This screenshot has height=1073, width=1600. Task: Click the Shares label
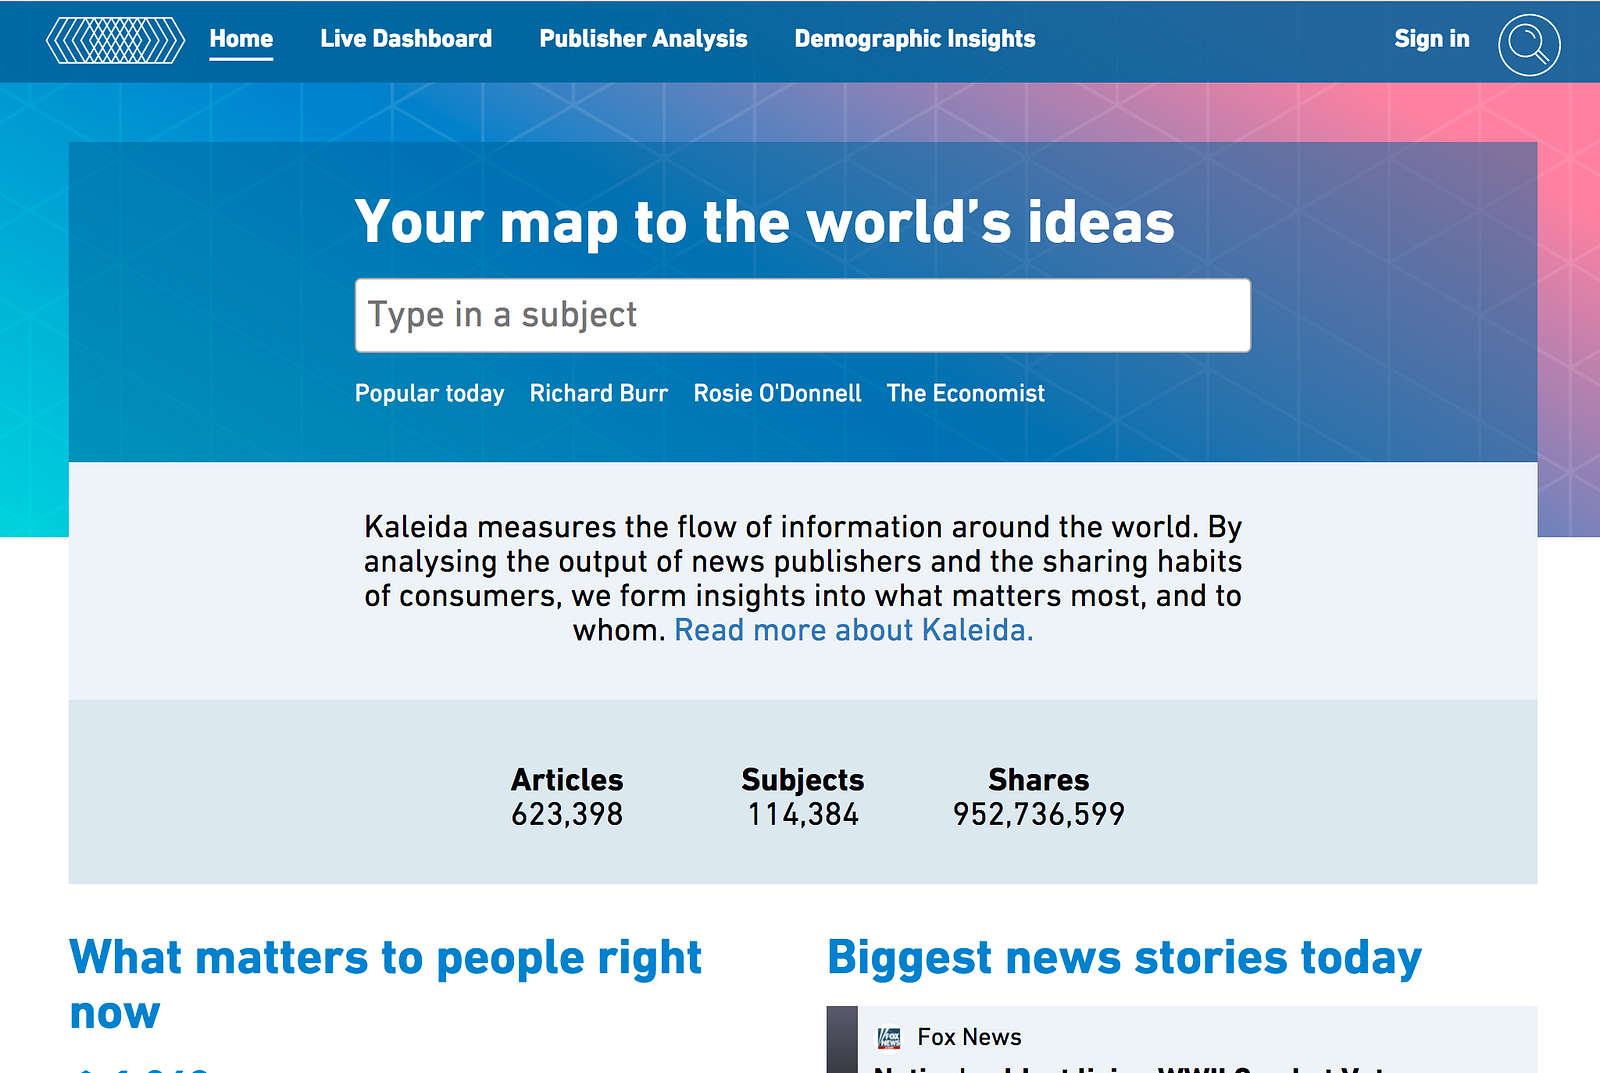click(1039, 780)
